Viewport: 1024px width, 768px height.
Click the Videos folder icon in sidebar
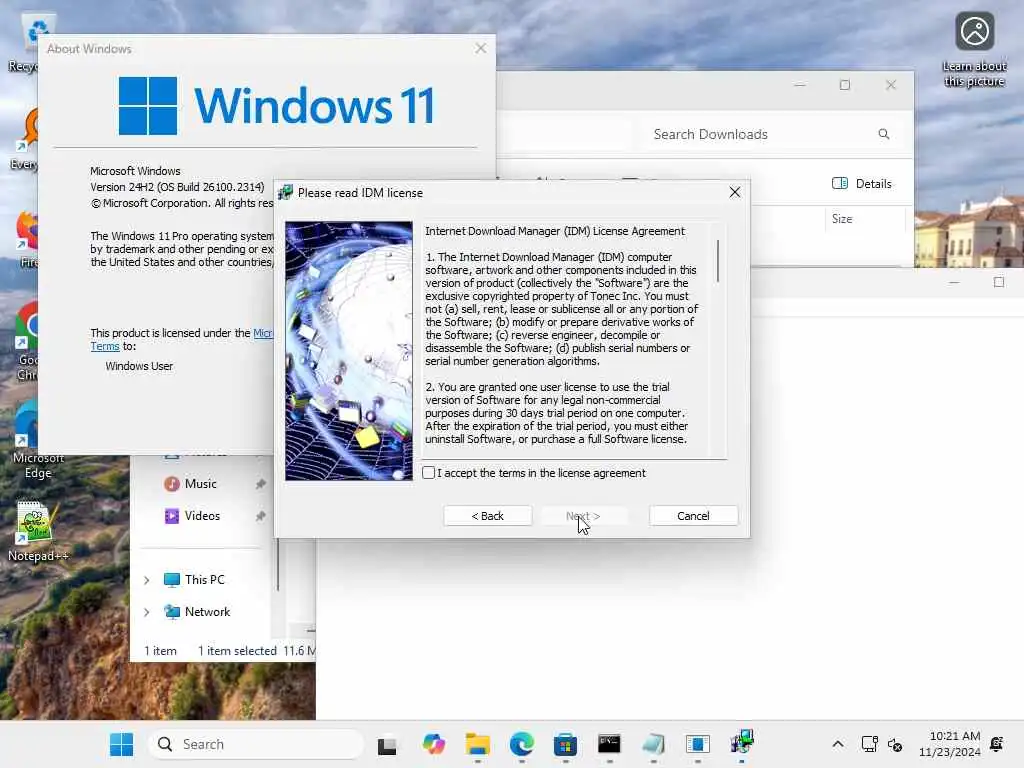pos(172,516)
